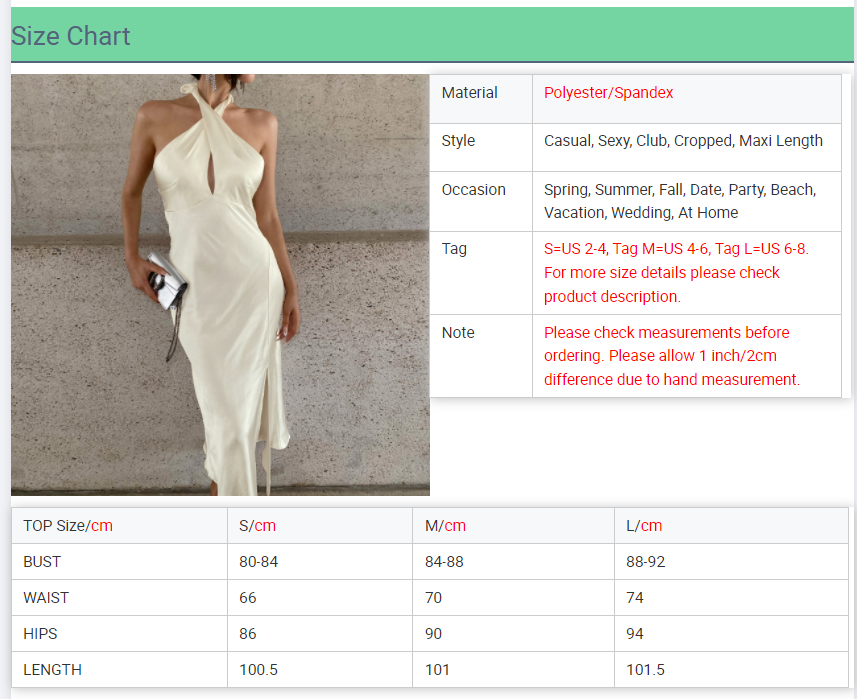Screen dimensions: 857x699
Task: Click the WAIST value 70 for medium
Action: coord(433,598)
